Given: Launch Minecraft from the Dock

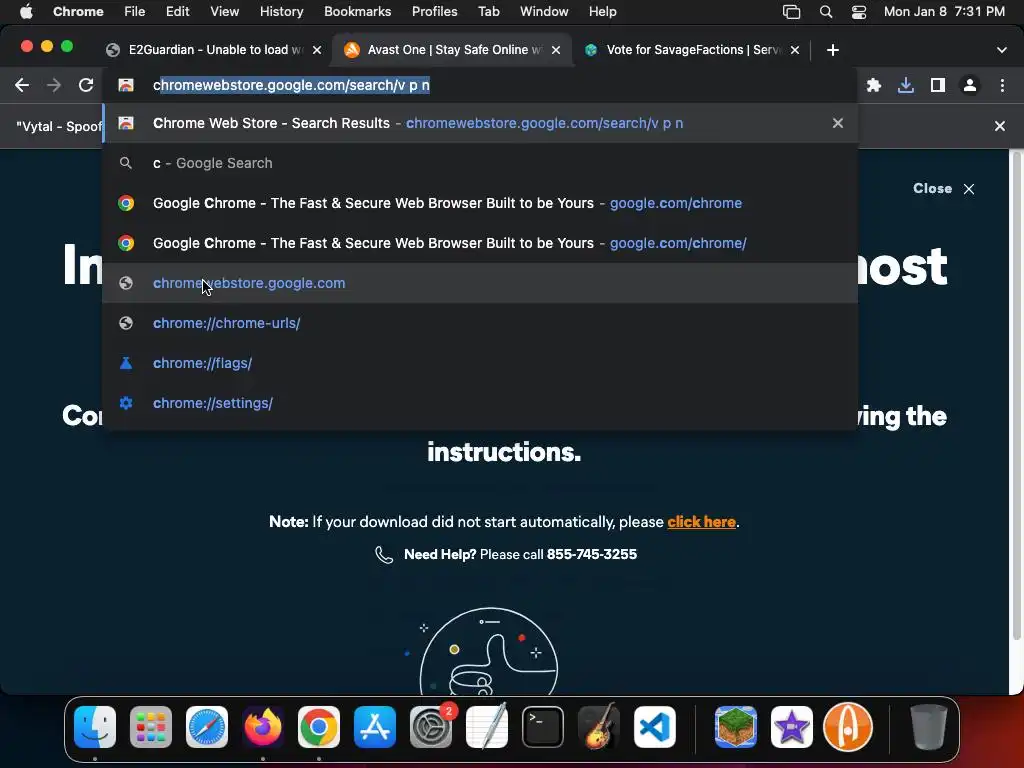Looking at the screenshot, I should pos(735,727).
